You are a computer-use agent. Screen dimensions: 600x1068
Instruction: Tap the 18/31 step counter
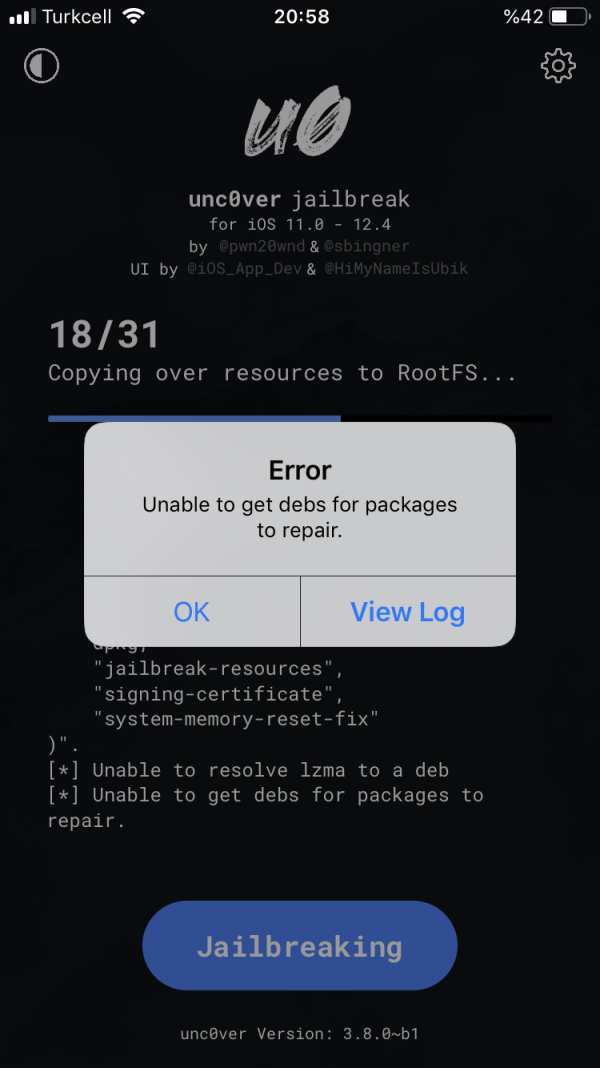(x=104, y=335)
